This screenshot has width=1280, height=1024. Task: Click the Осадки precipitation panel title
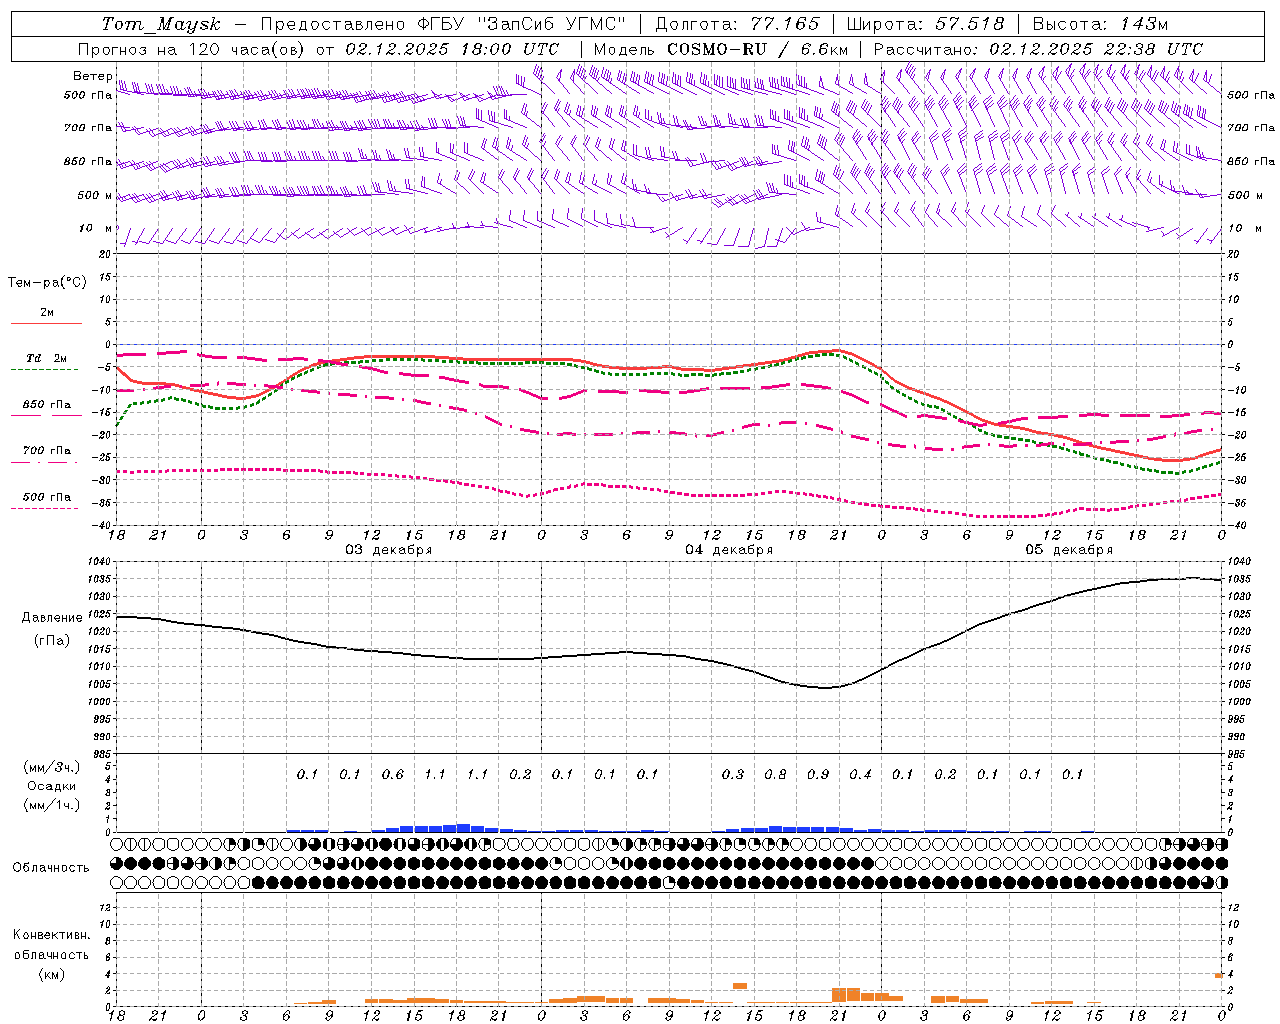coord(52,786)
